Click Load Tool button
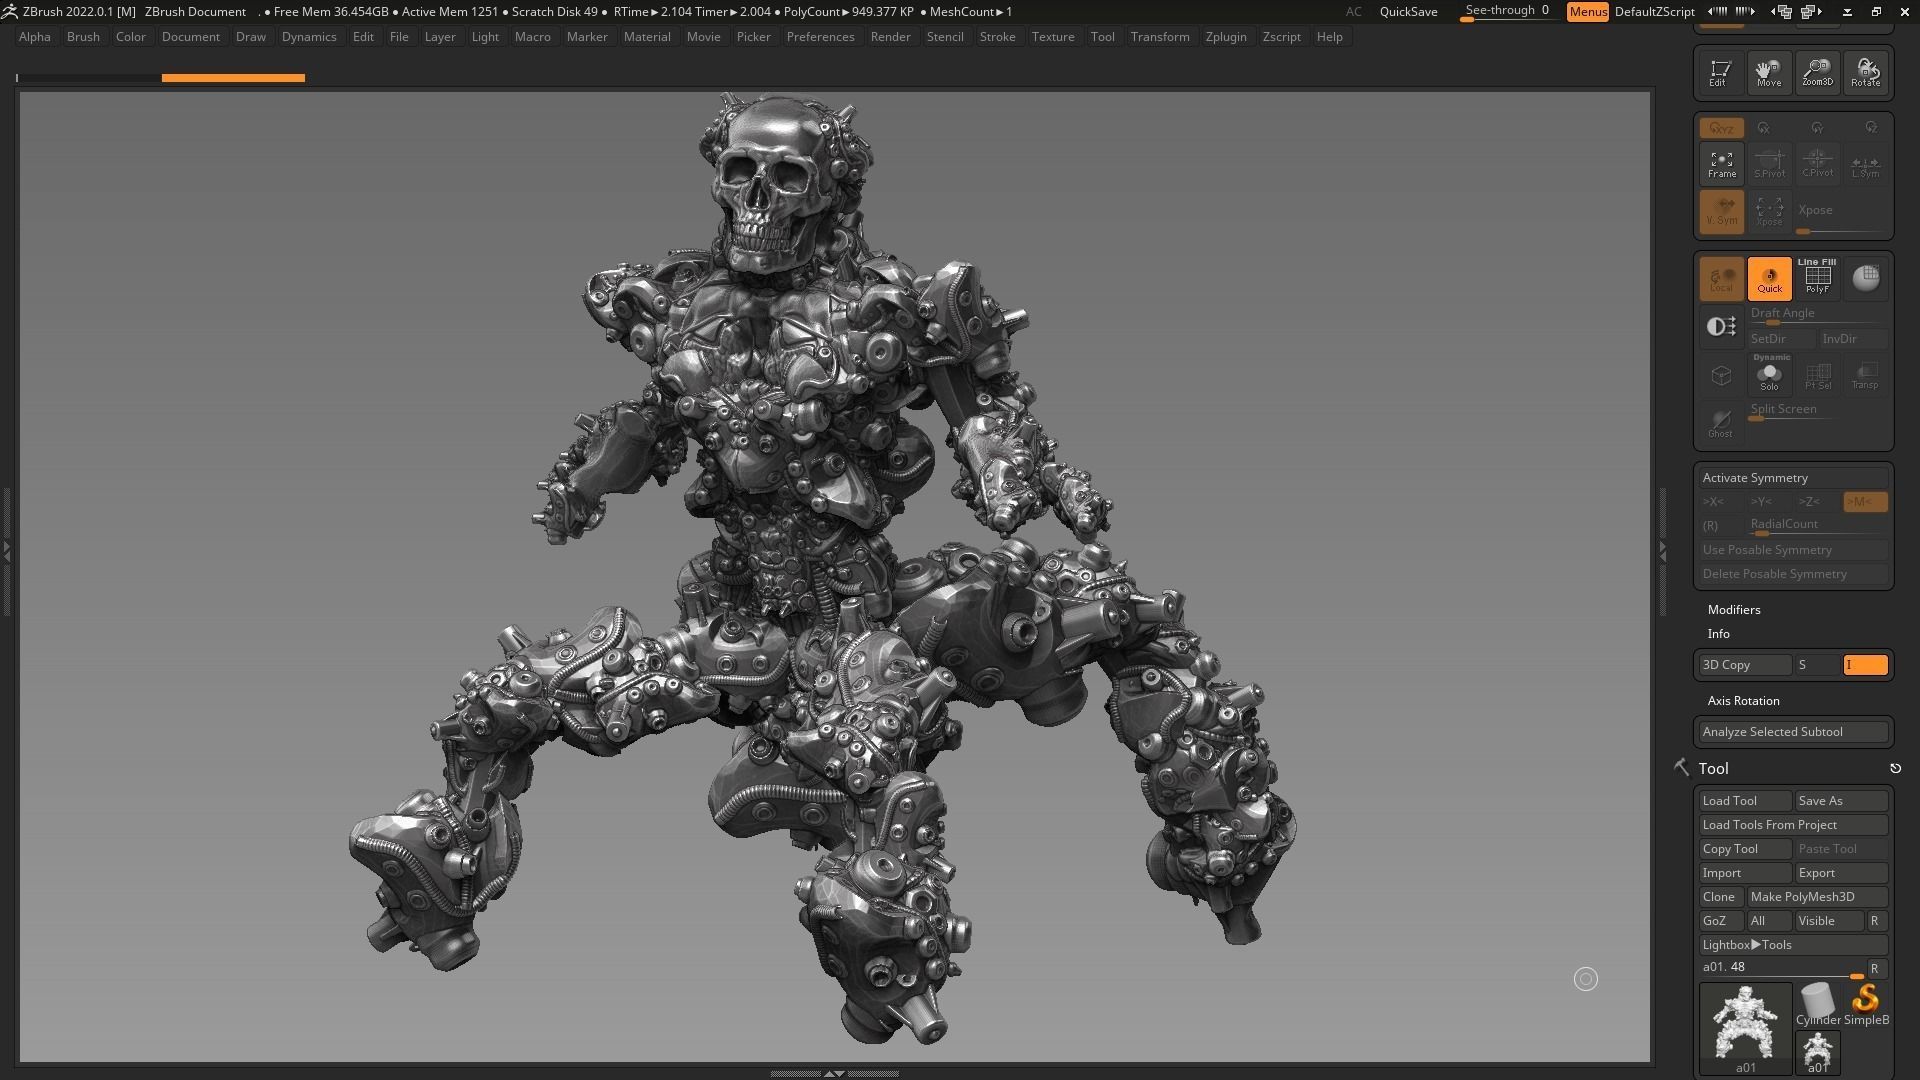The image size is (1920, 1080). coord(1745,801)
